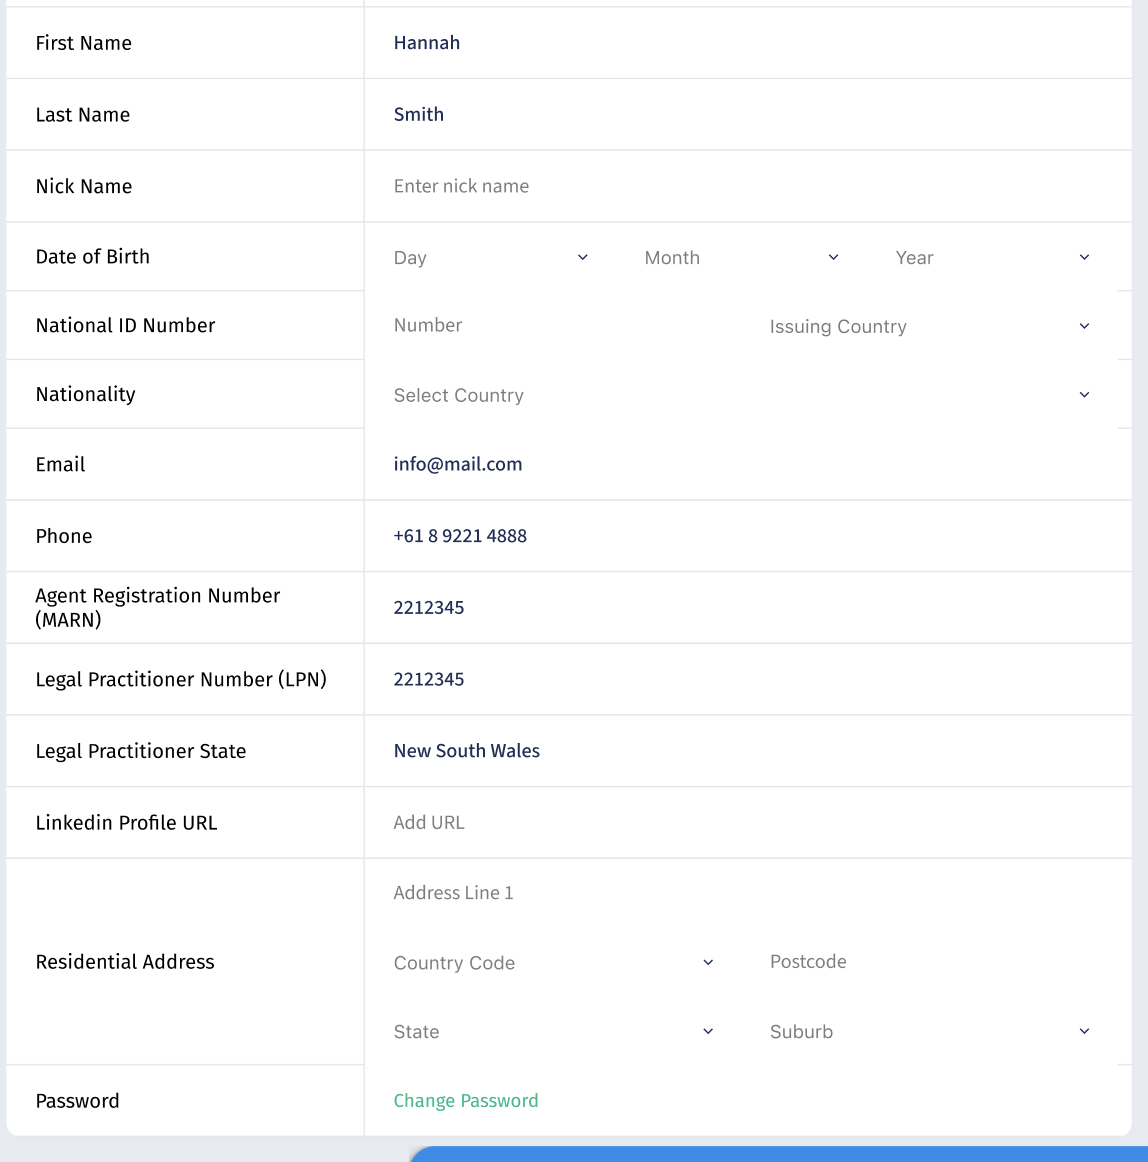Expand the Nationality Select Country dropdown
Image resolution: width=1148 pixels, height=1162 pixels.
[x=741, y=396]
